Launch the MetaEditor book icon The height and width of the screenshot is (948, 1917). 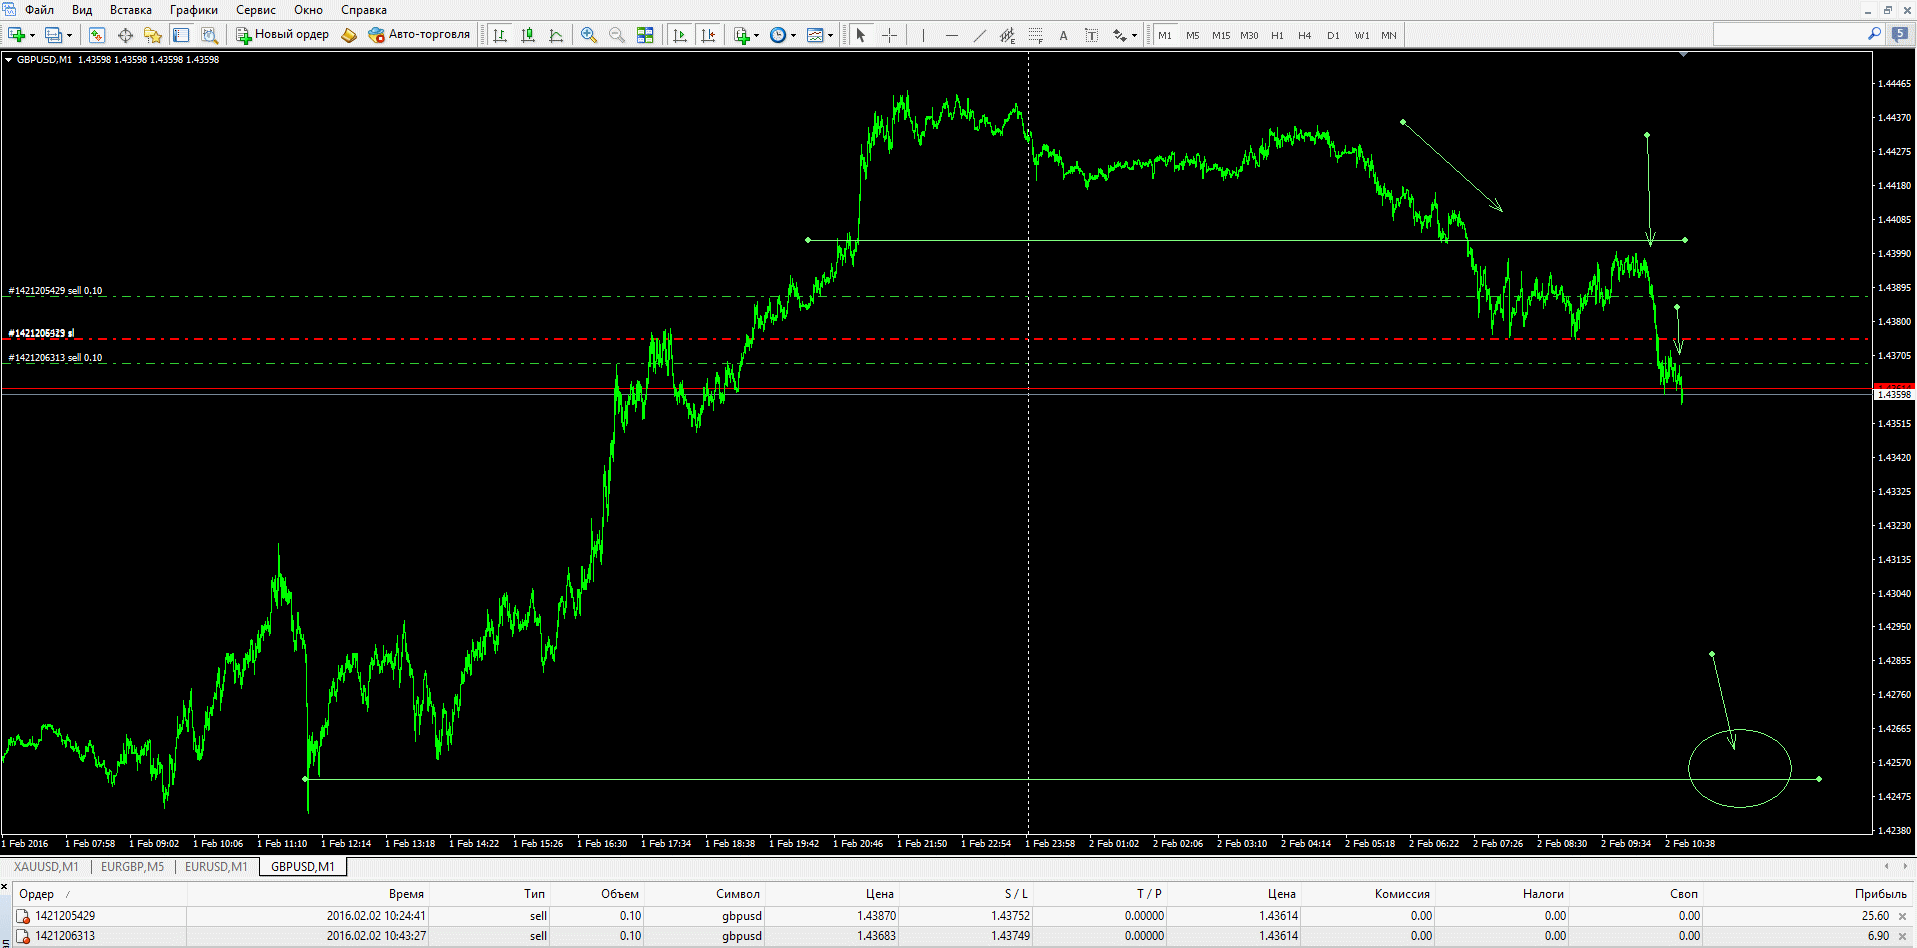pyautogui.click(x=349, y=35)
